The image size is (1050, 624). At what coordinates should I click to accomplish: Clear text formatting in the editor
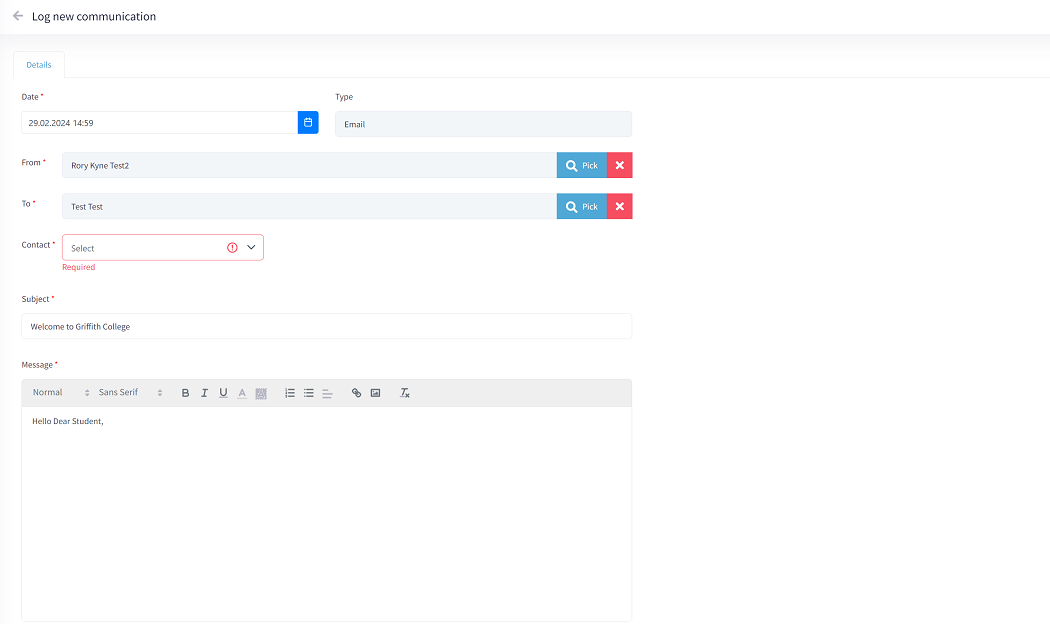pyautogui.click(x=404, y=393)
